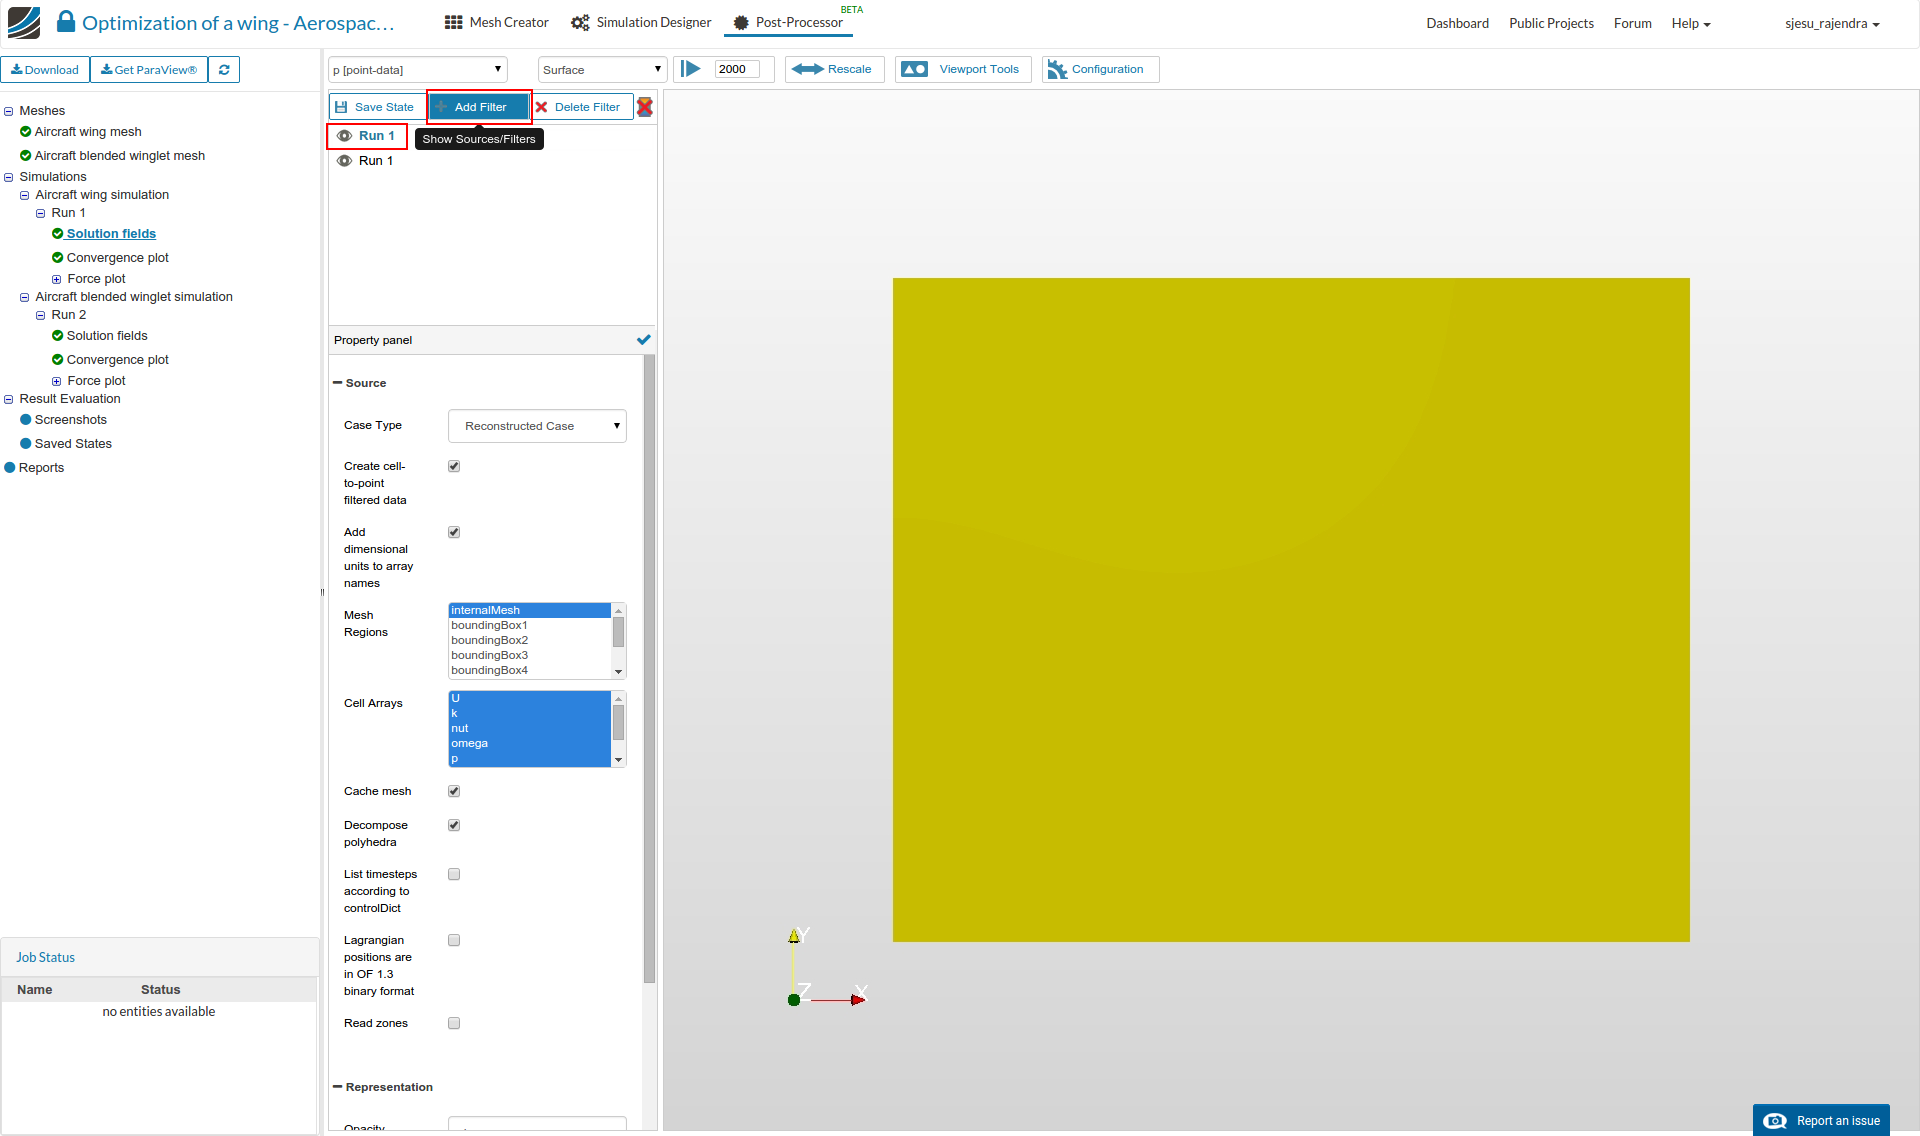
Task: Toggle visibility eye of second Run 1
Action: click(344, 161)
